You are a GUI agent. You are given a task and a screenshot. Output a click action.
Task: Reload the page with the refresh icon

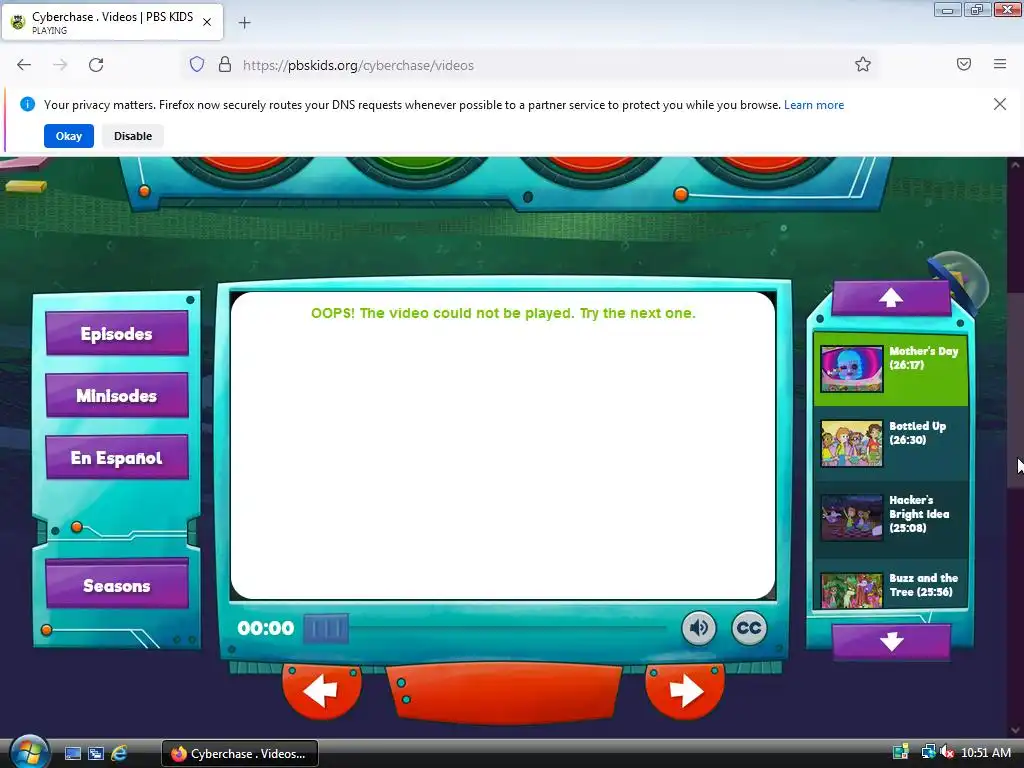pos(96,65)
